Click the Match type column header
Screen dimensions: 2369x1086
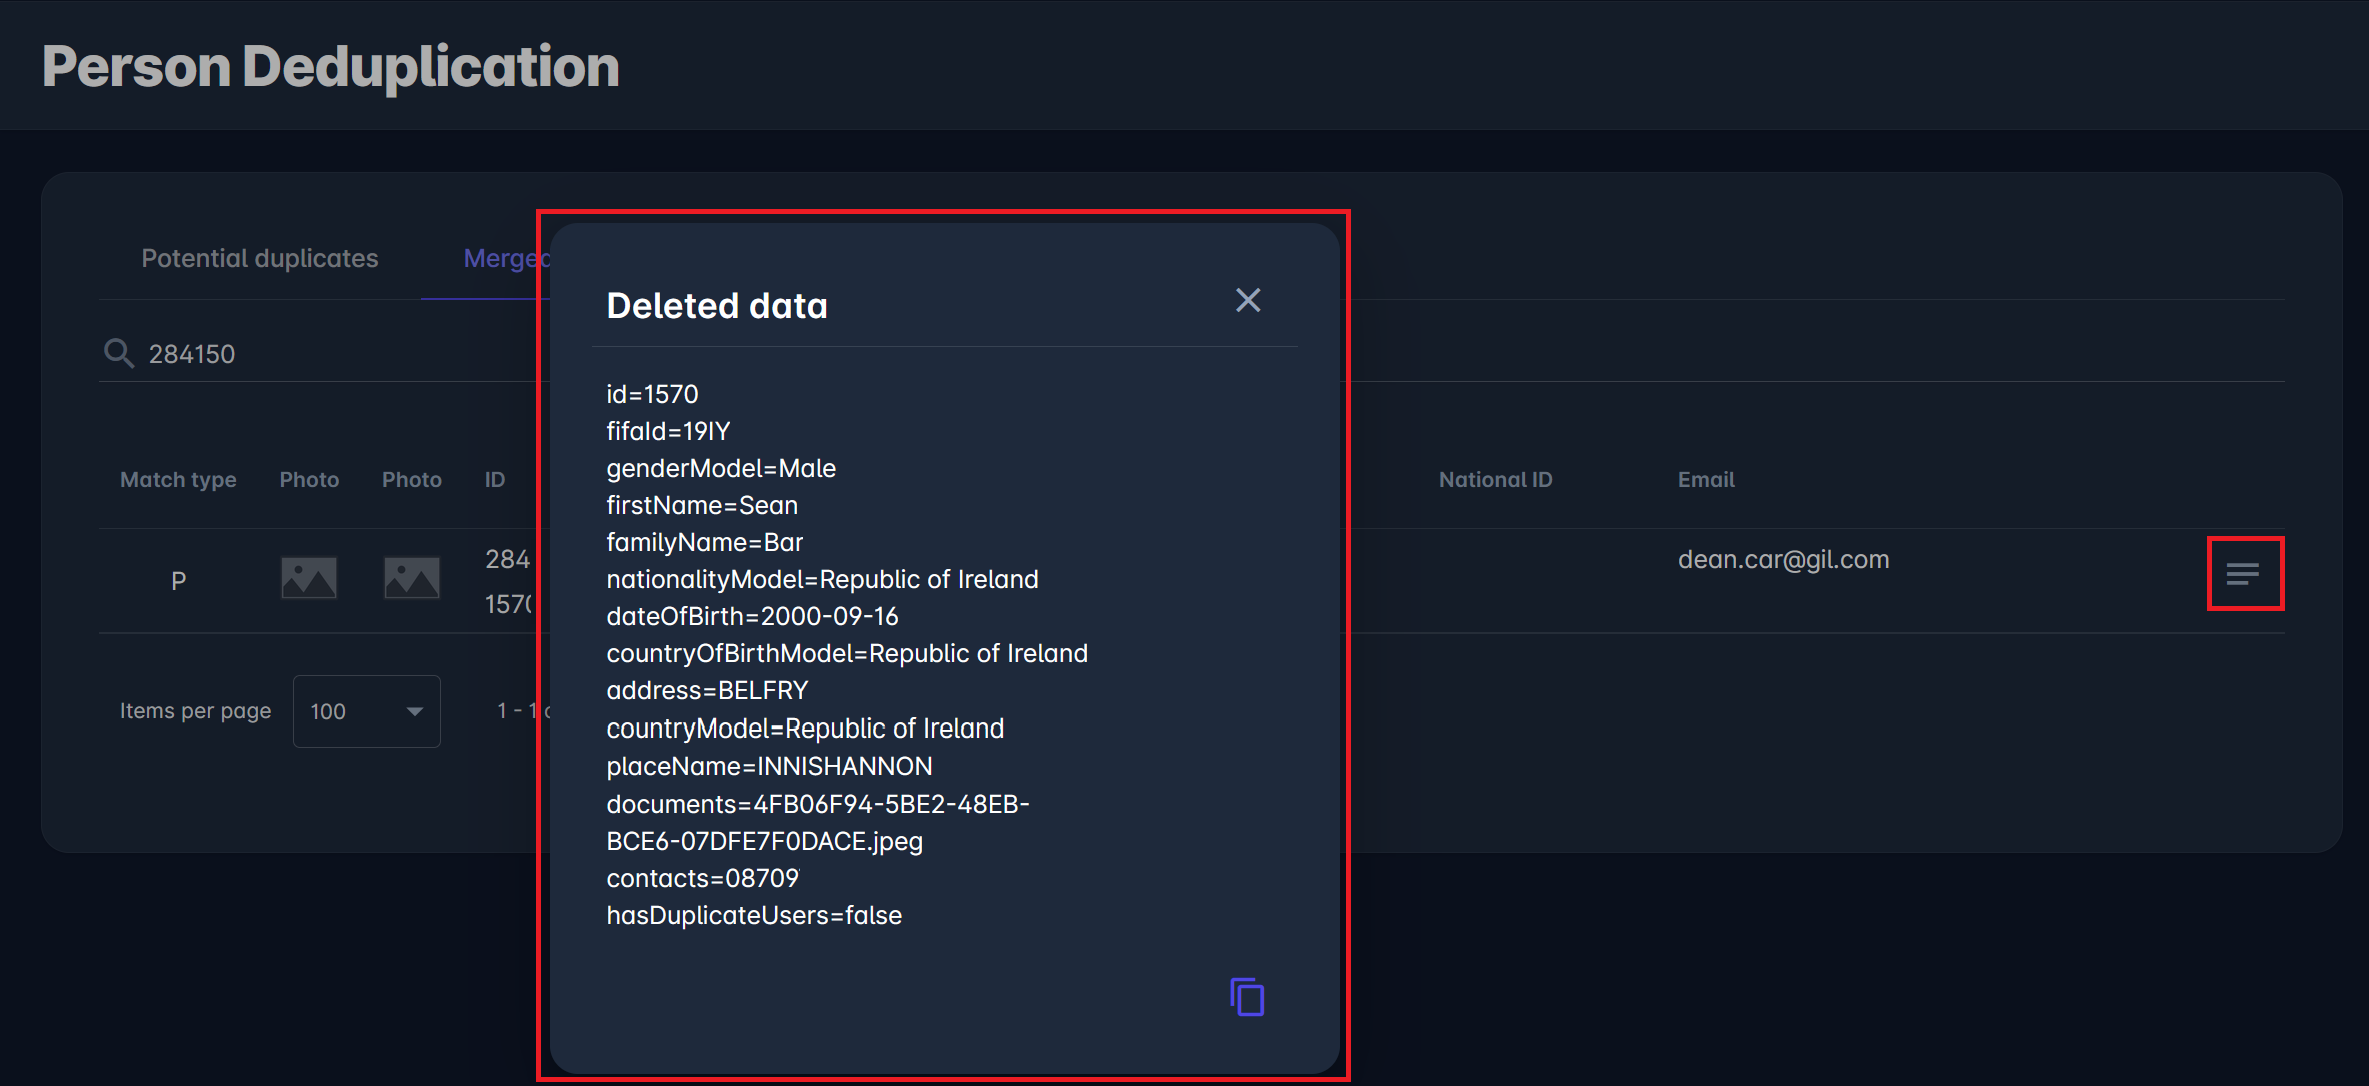tap(178, 480)
